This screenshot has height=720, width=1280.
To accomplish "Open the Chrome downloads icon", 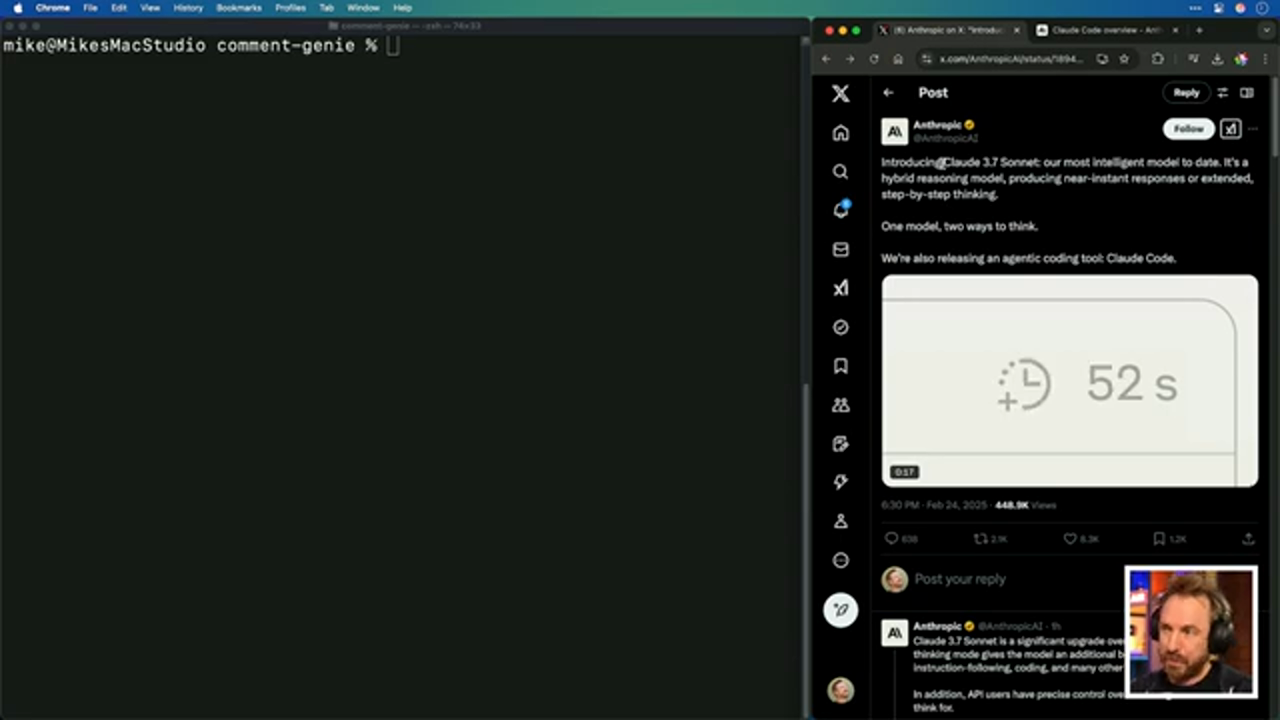I will click(1217, 59).
